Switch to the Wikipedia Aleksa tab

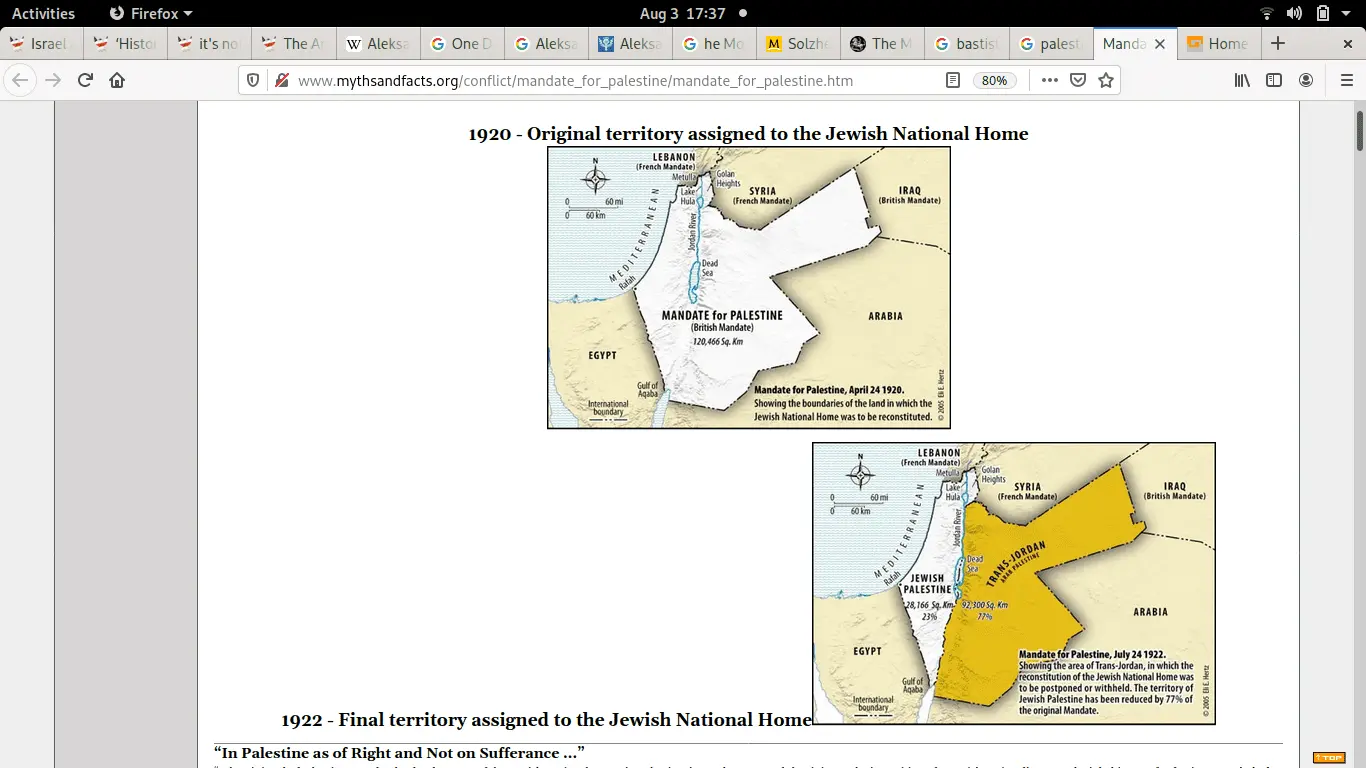click(377, 44)
